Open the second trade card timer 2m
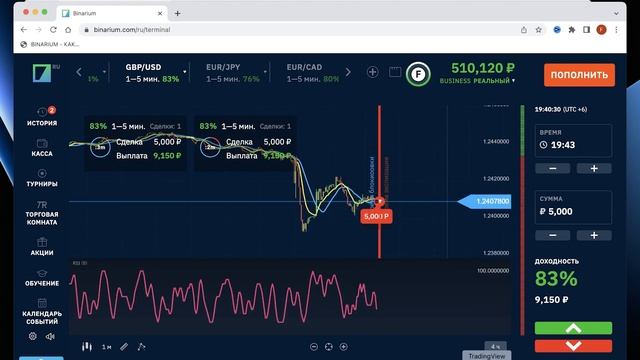 point(210,147)
